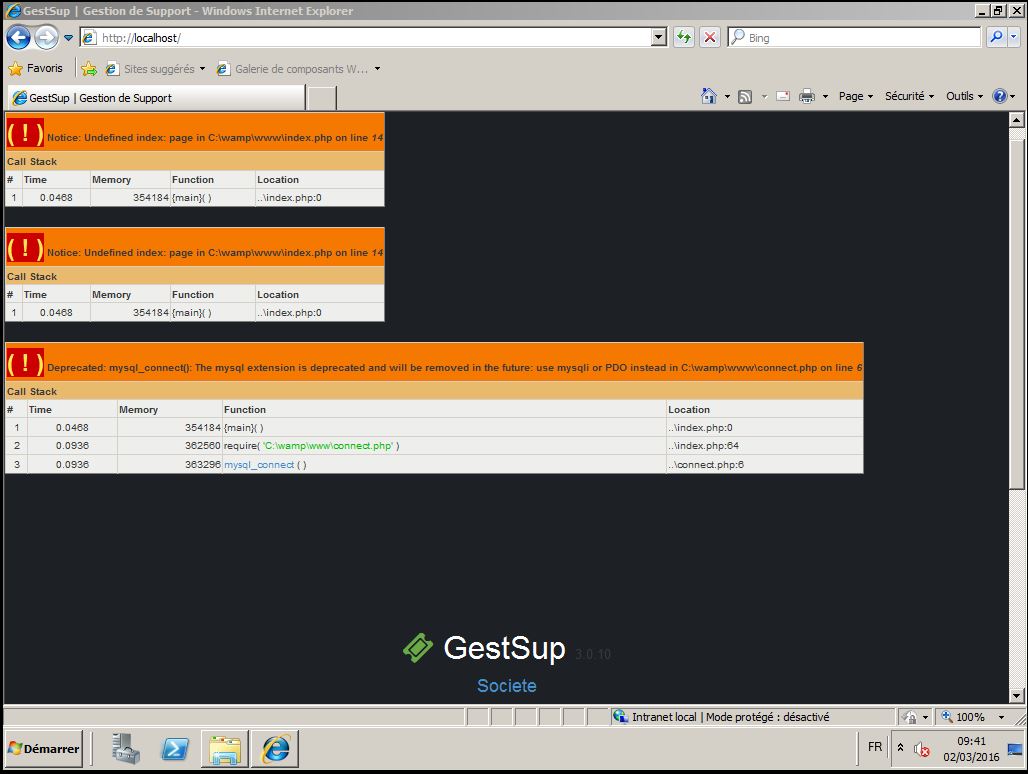This screenshot has width=1028, height=774.
Task: Open the Sécurité menu
Action: (909, 96)
